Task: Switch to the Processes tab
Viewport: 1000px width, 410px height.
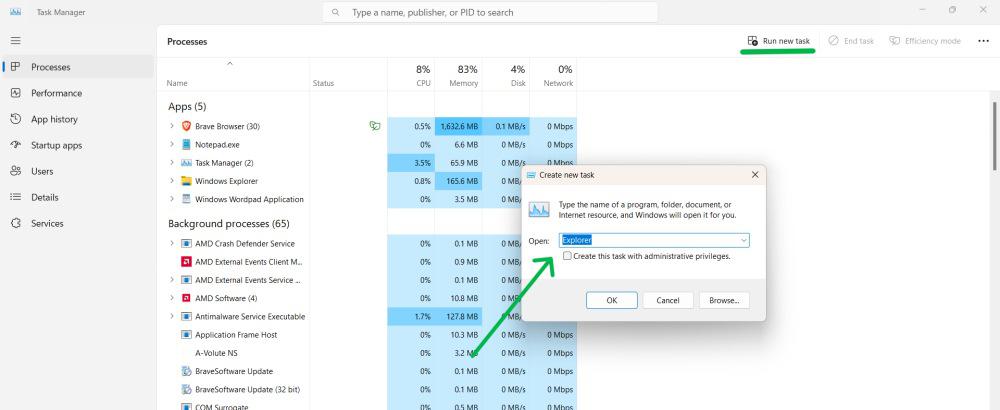Action: (78, 67)
